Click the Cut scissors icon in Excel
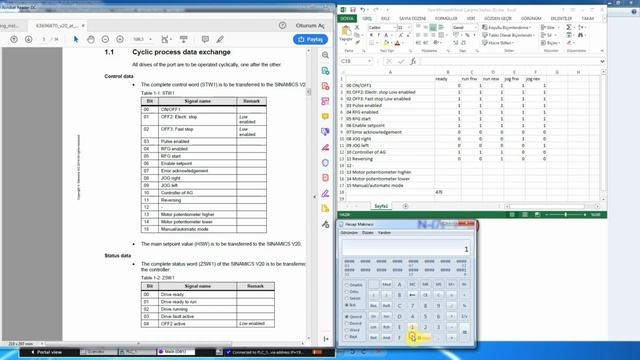640x360 pixels. [x=357, y=27]
